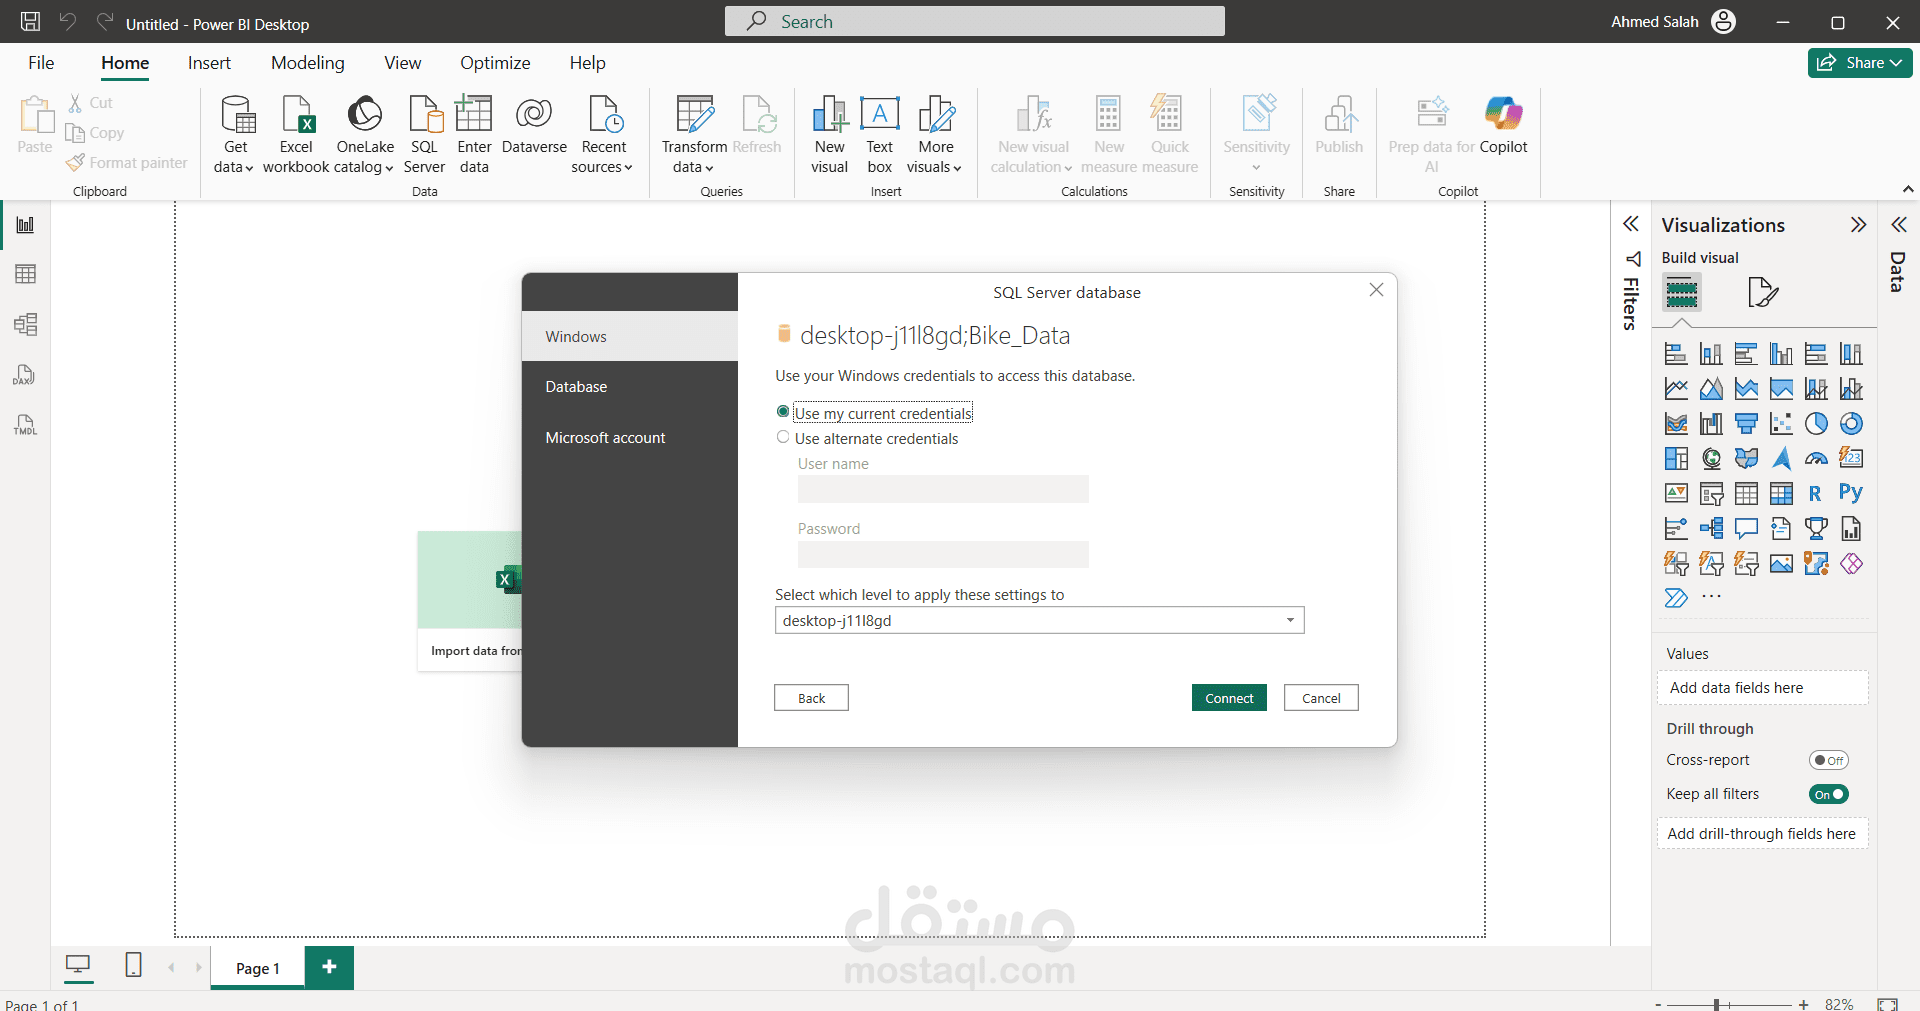Image resolution: width=1920 pixels, height=1011 pixels.
Task: Open TMDL view in left sidebar
Action: (26, 425)
